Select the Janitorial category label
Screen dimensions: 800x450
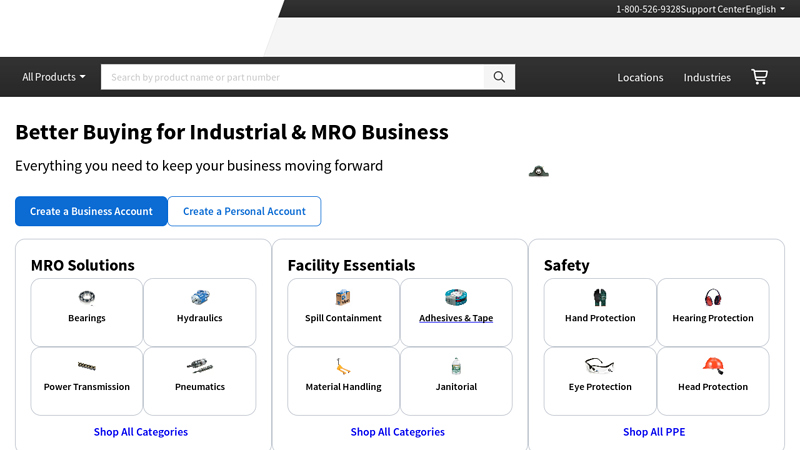click(456, 387)
